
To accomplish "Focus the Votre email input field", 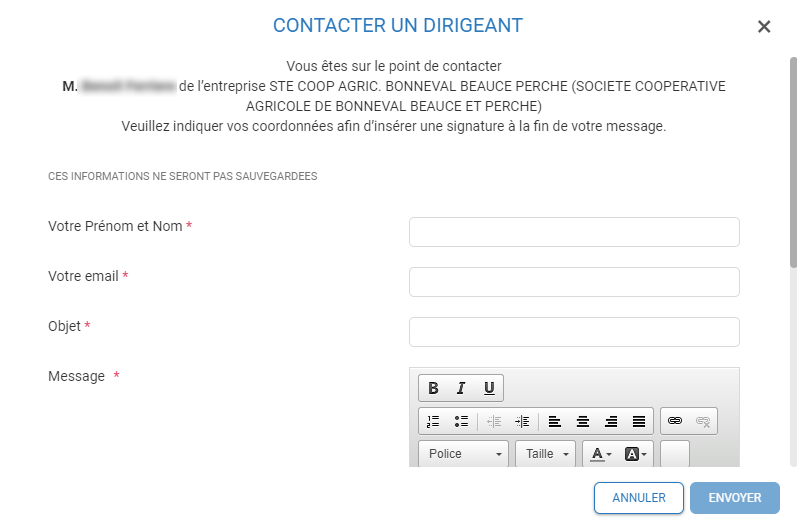I will coord(574,282).
